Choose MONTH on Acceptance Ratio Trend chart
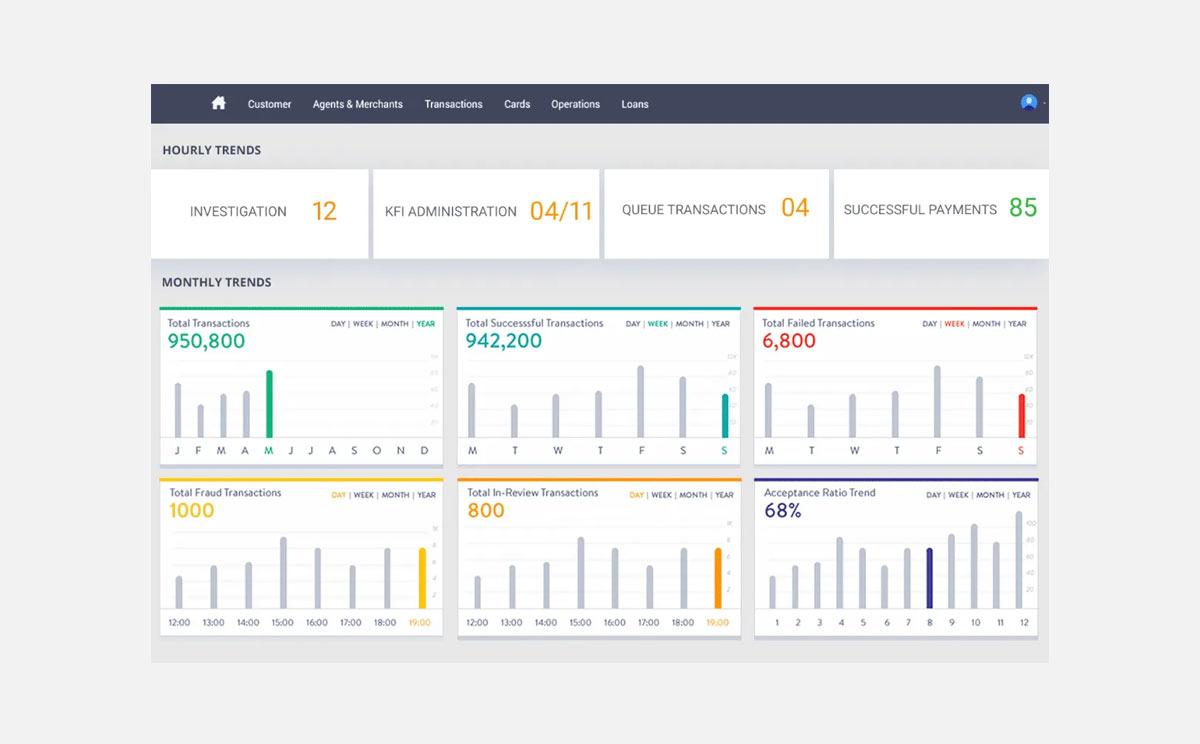 (x=990, y=495)
